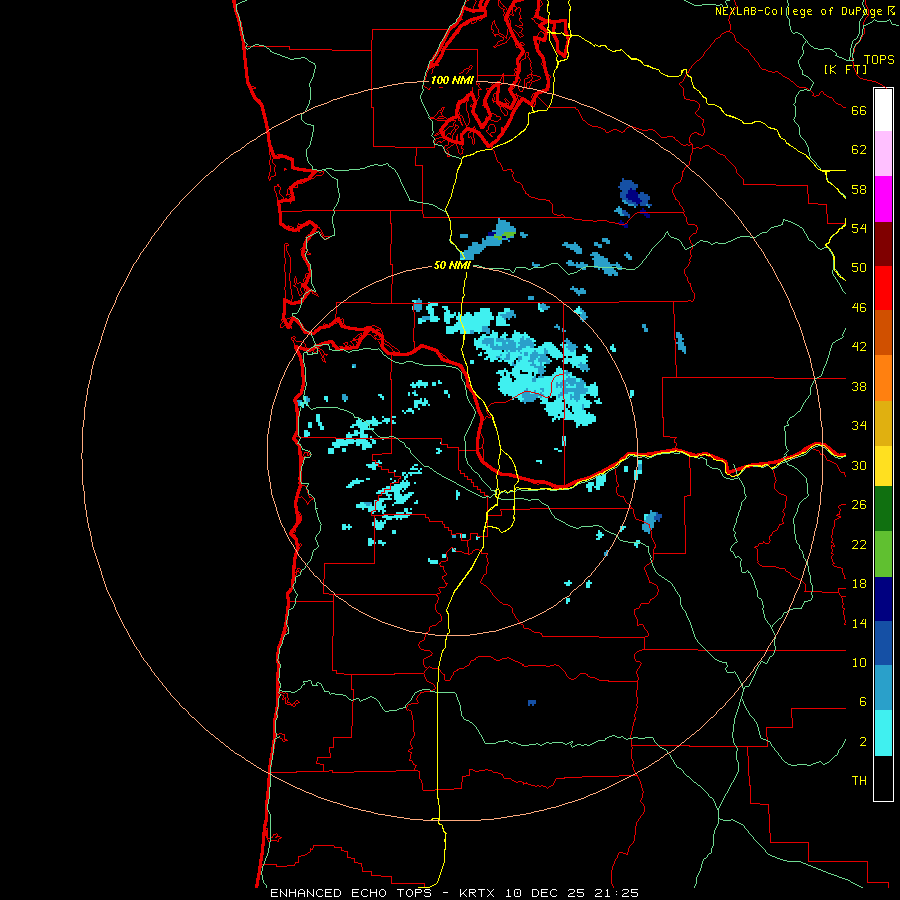900x900 pixels.
Task: Click the light pink 62 kft swatch
Action: [883, 153]
